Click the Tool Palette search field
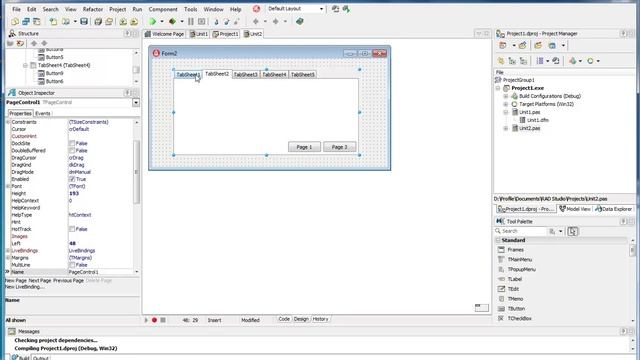Image resolution: width=640 pixels, height=360 pixels. [521, 231]
